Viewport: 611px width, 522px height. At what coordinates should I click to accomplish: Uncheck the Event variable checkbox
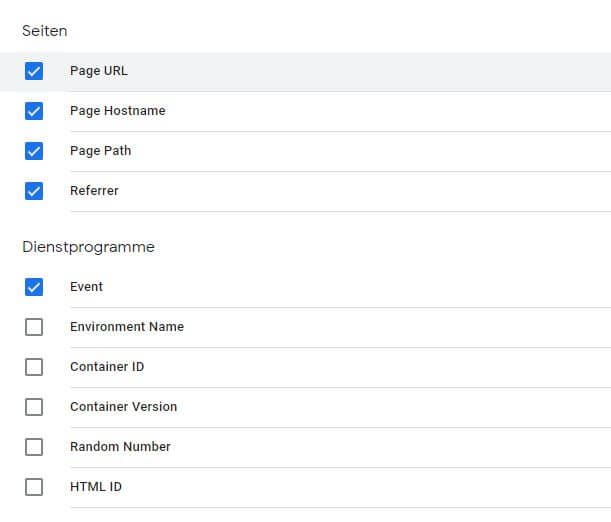[x=34, y=287]
